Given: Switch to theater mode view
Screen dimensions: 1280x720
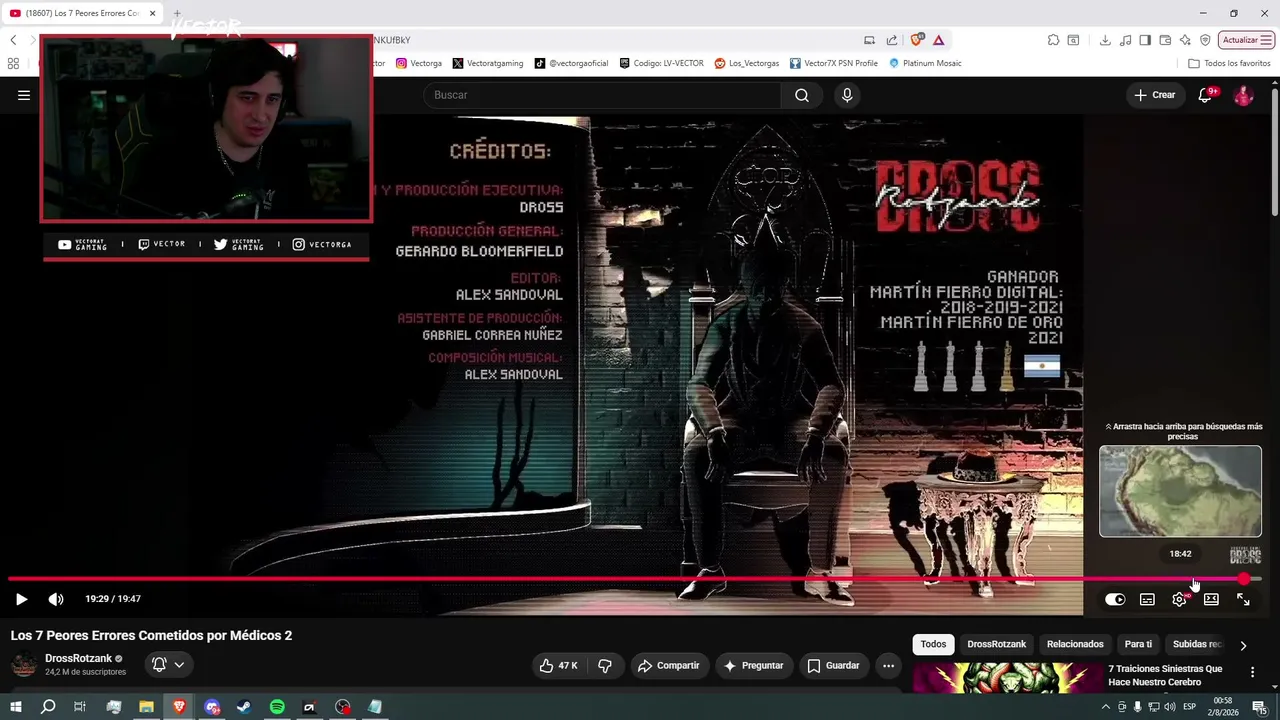Looking at the screenshot, I should 1211,599.
